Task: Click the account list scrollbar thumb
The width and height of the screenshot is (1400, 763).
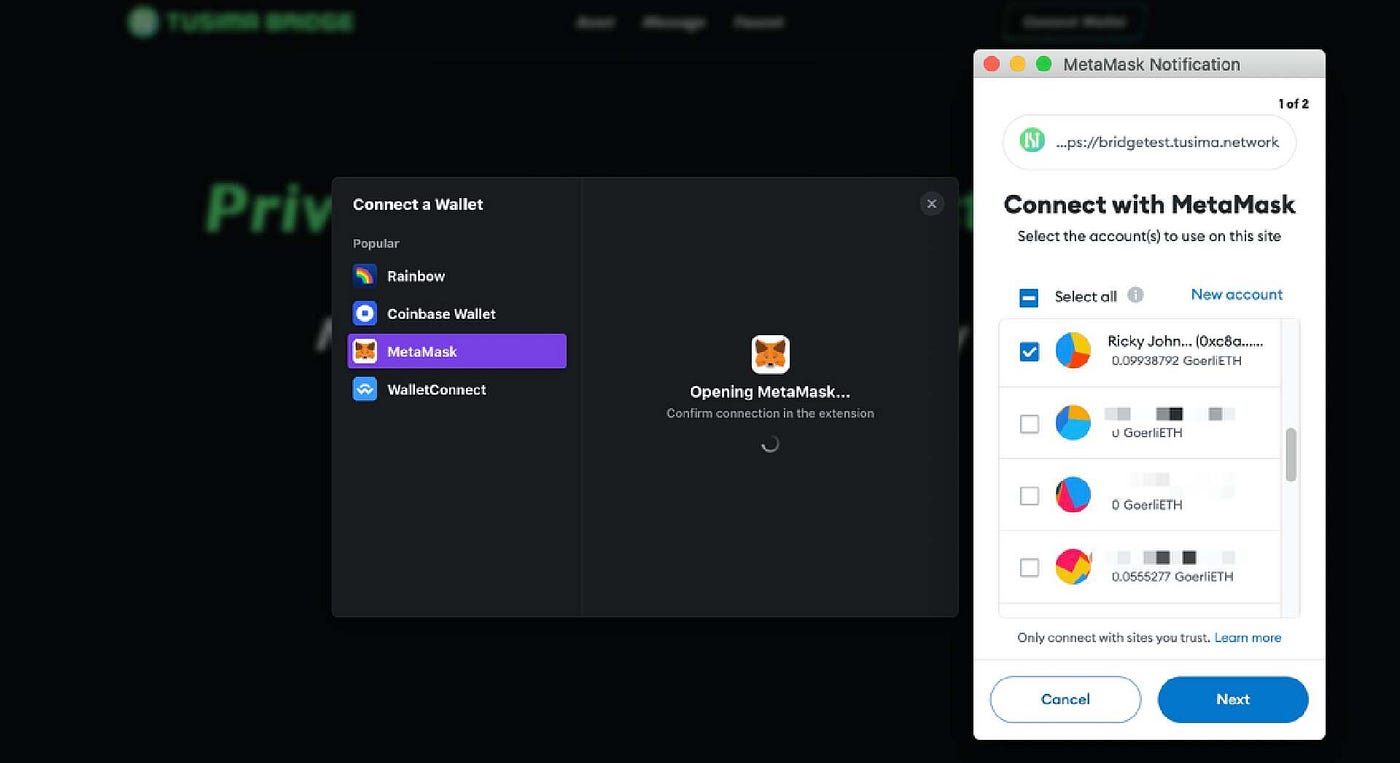Action: point(1291,455)
